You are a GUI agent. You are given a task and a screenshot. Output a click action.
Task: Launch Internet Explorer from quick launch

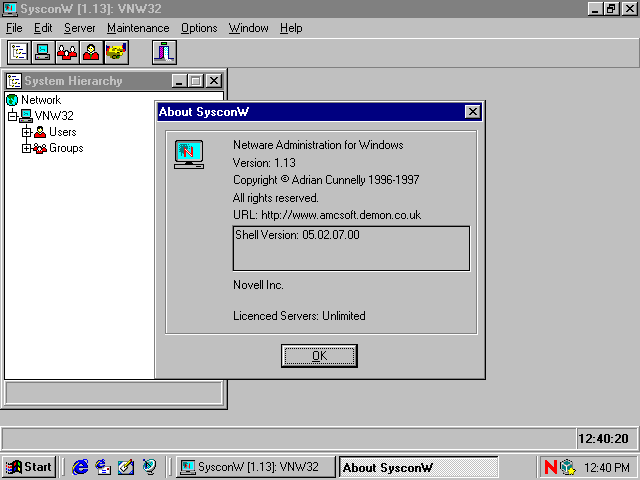[80, 467]
